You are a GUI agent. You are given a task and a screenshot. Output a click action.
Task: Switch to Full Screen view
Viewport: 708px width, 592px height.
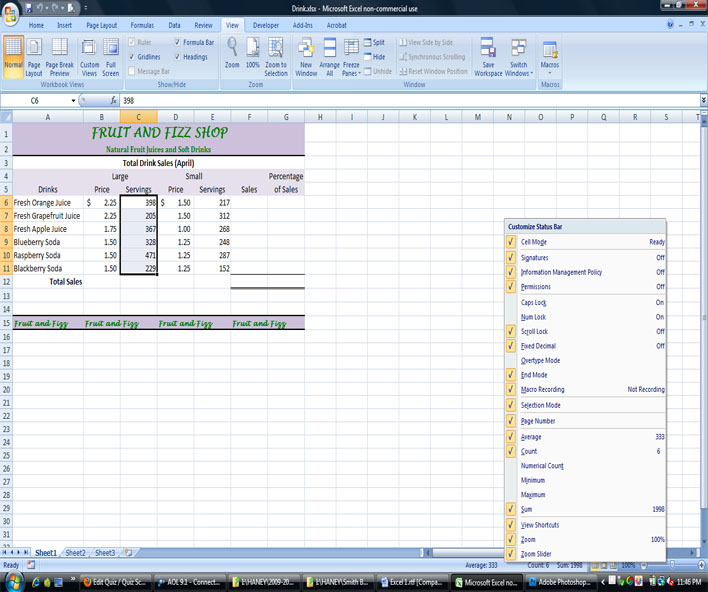(110, 56)
